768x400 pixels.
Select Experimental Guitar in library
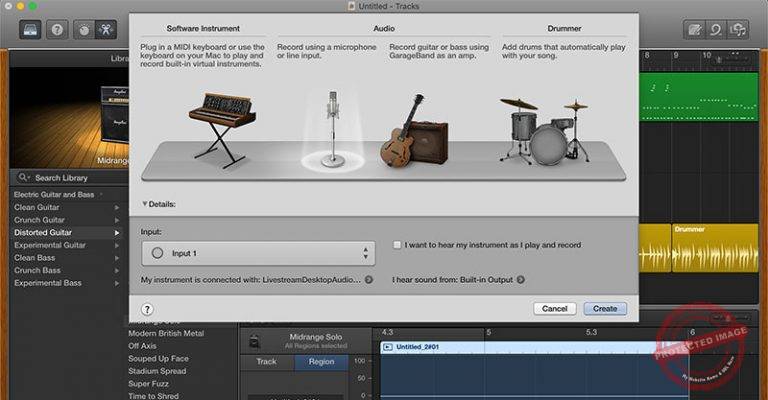[x=49, y=245]
